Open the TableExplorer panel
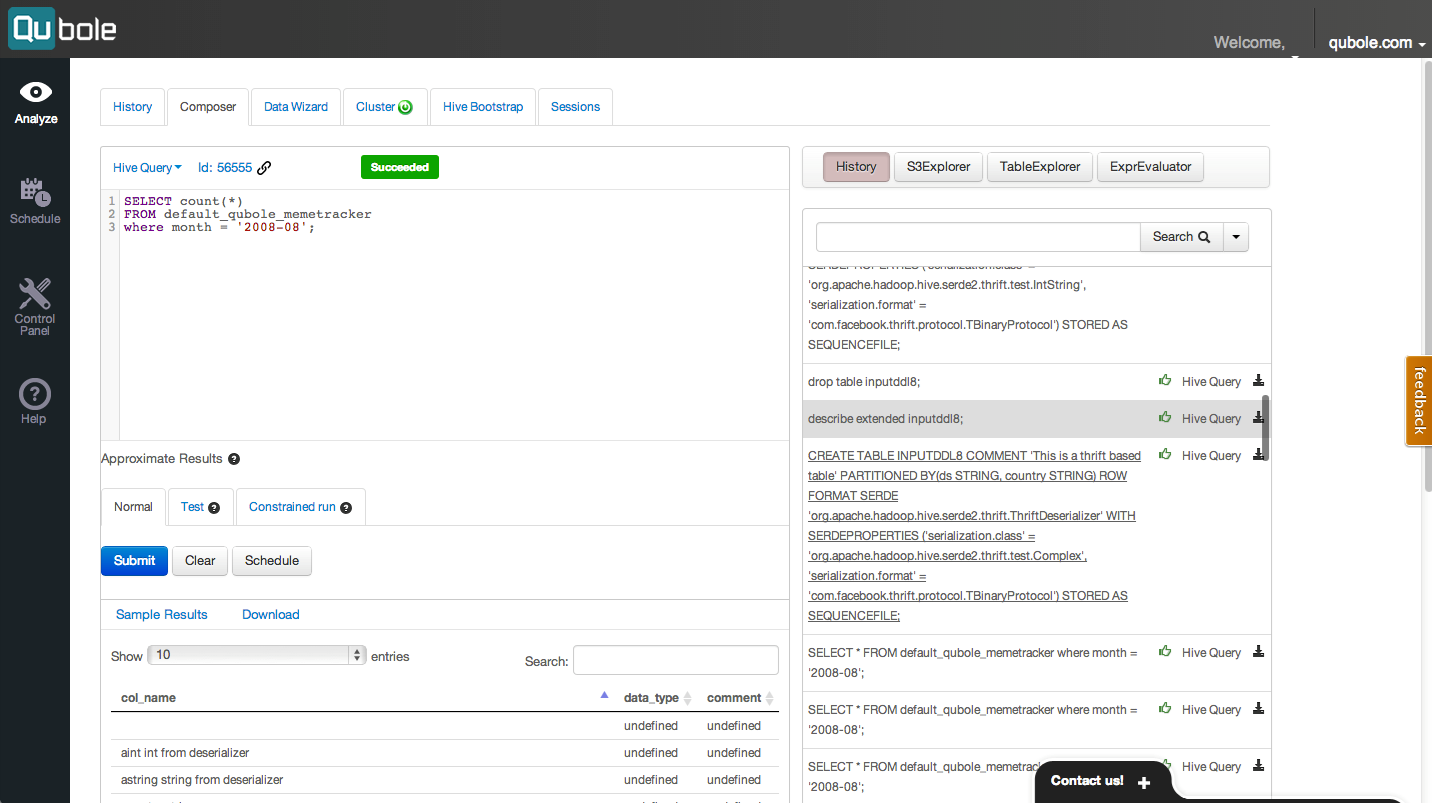1432x803 pixels. coord(1040,167)
